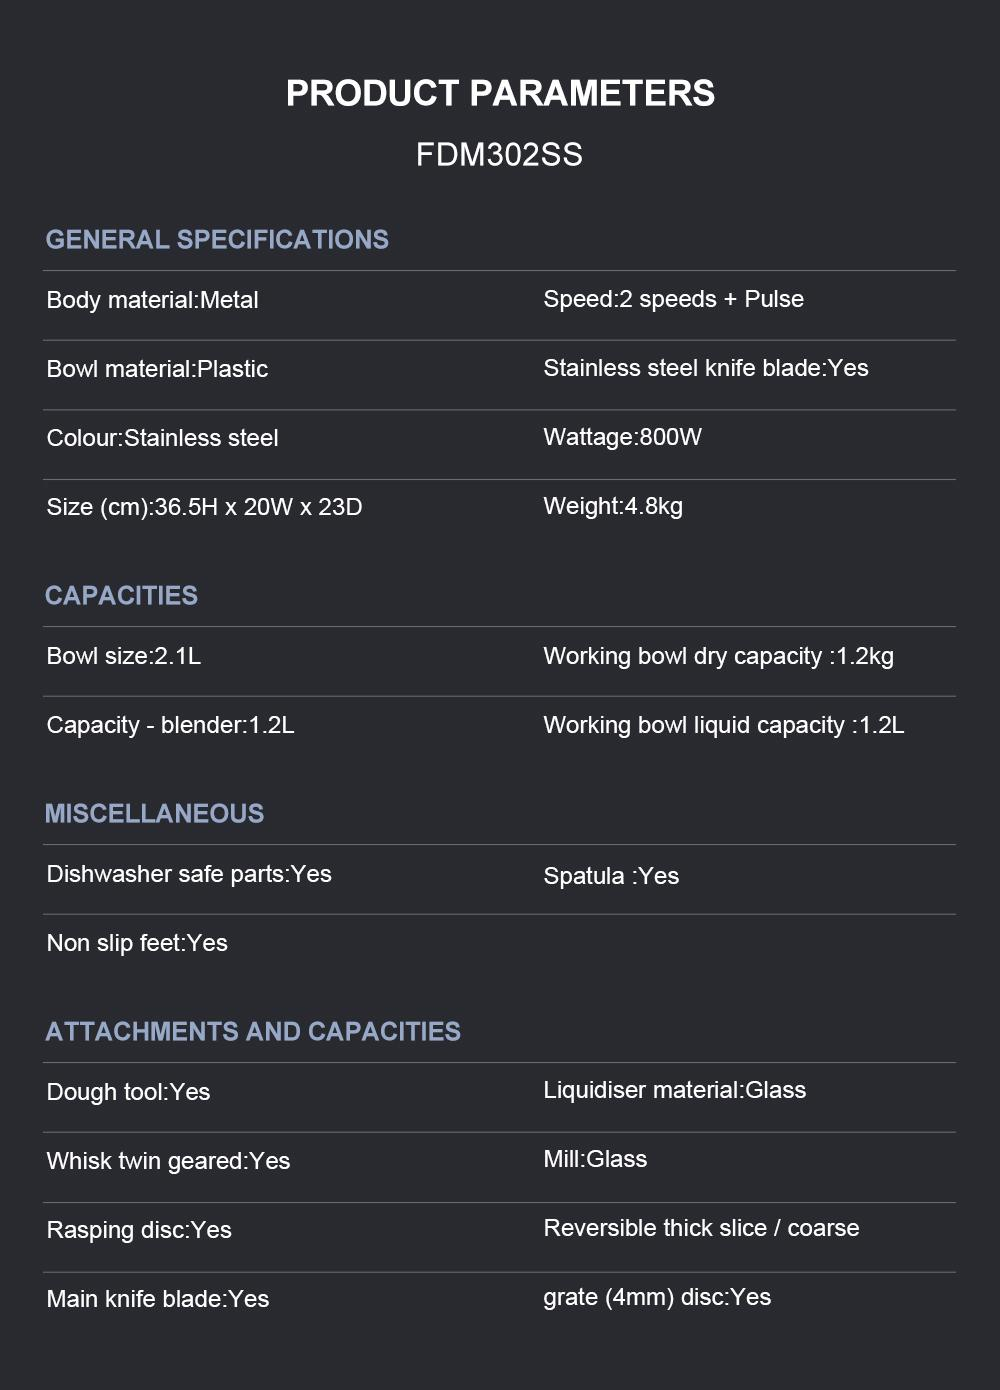Click the Size (cm) dimensions entry
1000x1390 pixels.
pyautogui.click(x=204, y=507)
